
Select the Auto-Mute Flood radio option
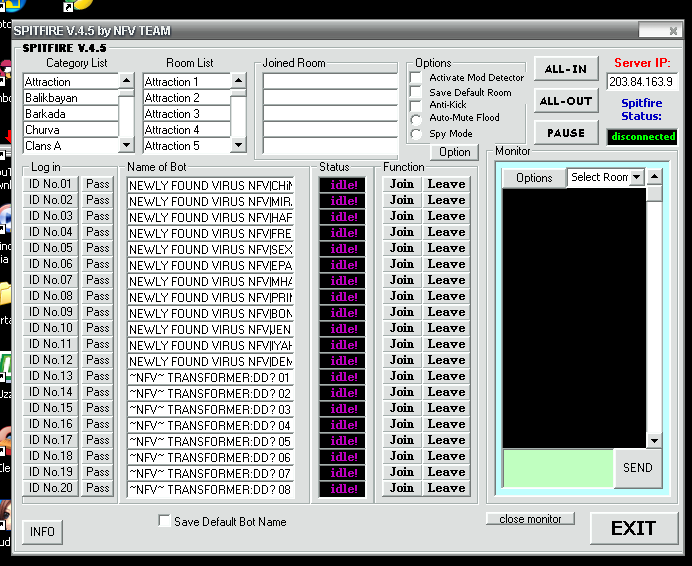416,120
